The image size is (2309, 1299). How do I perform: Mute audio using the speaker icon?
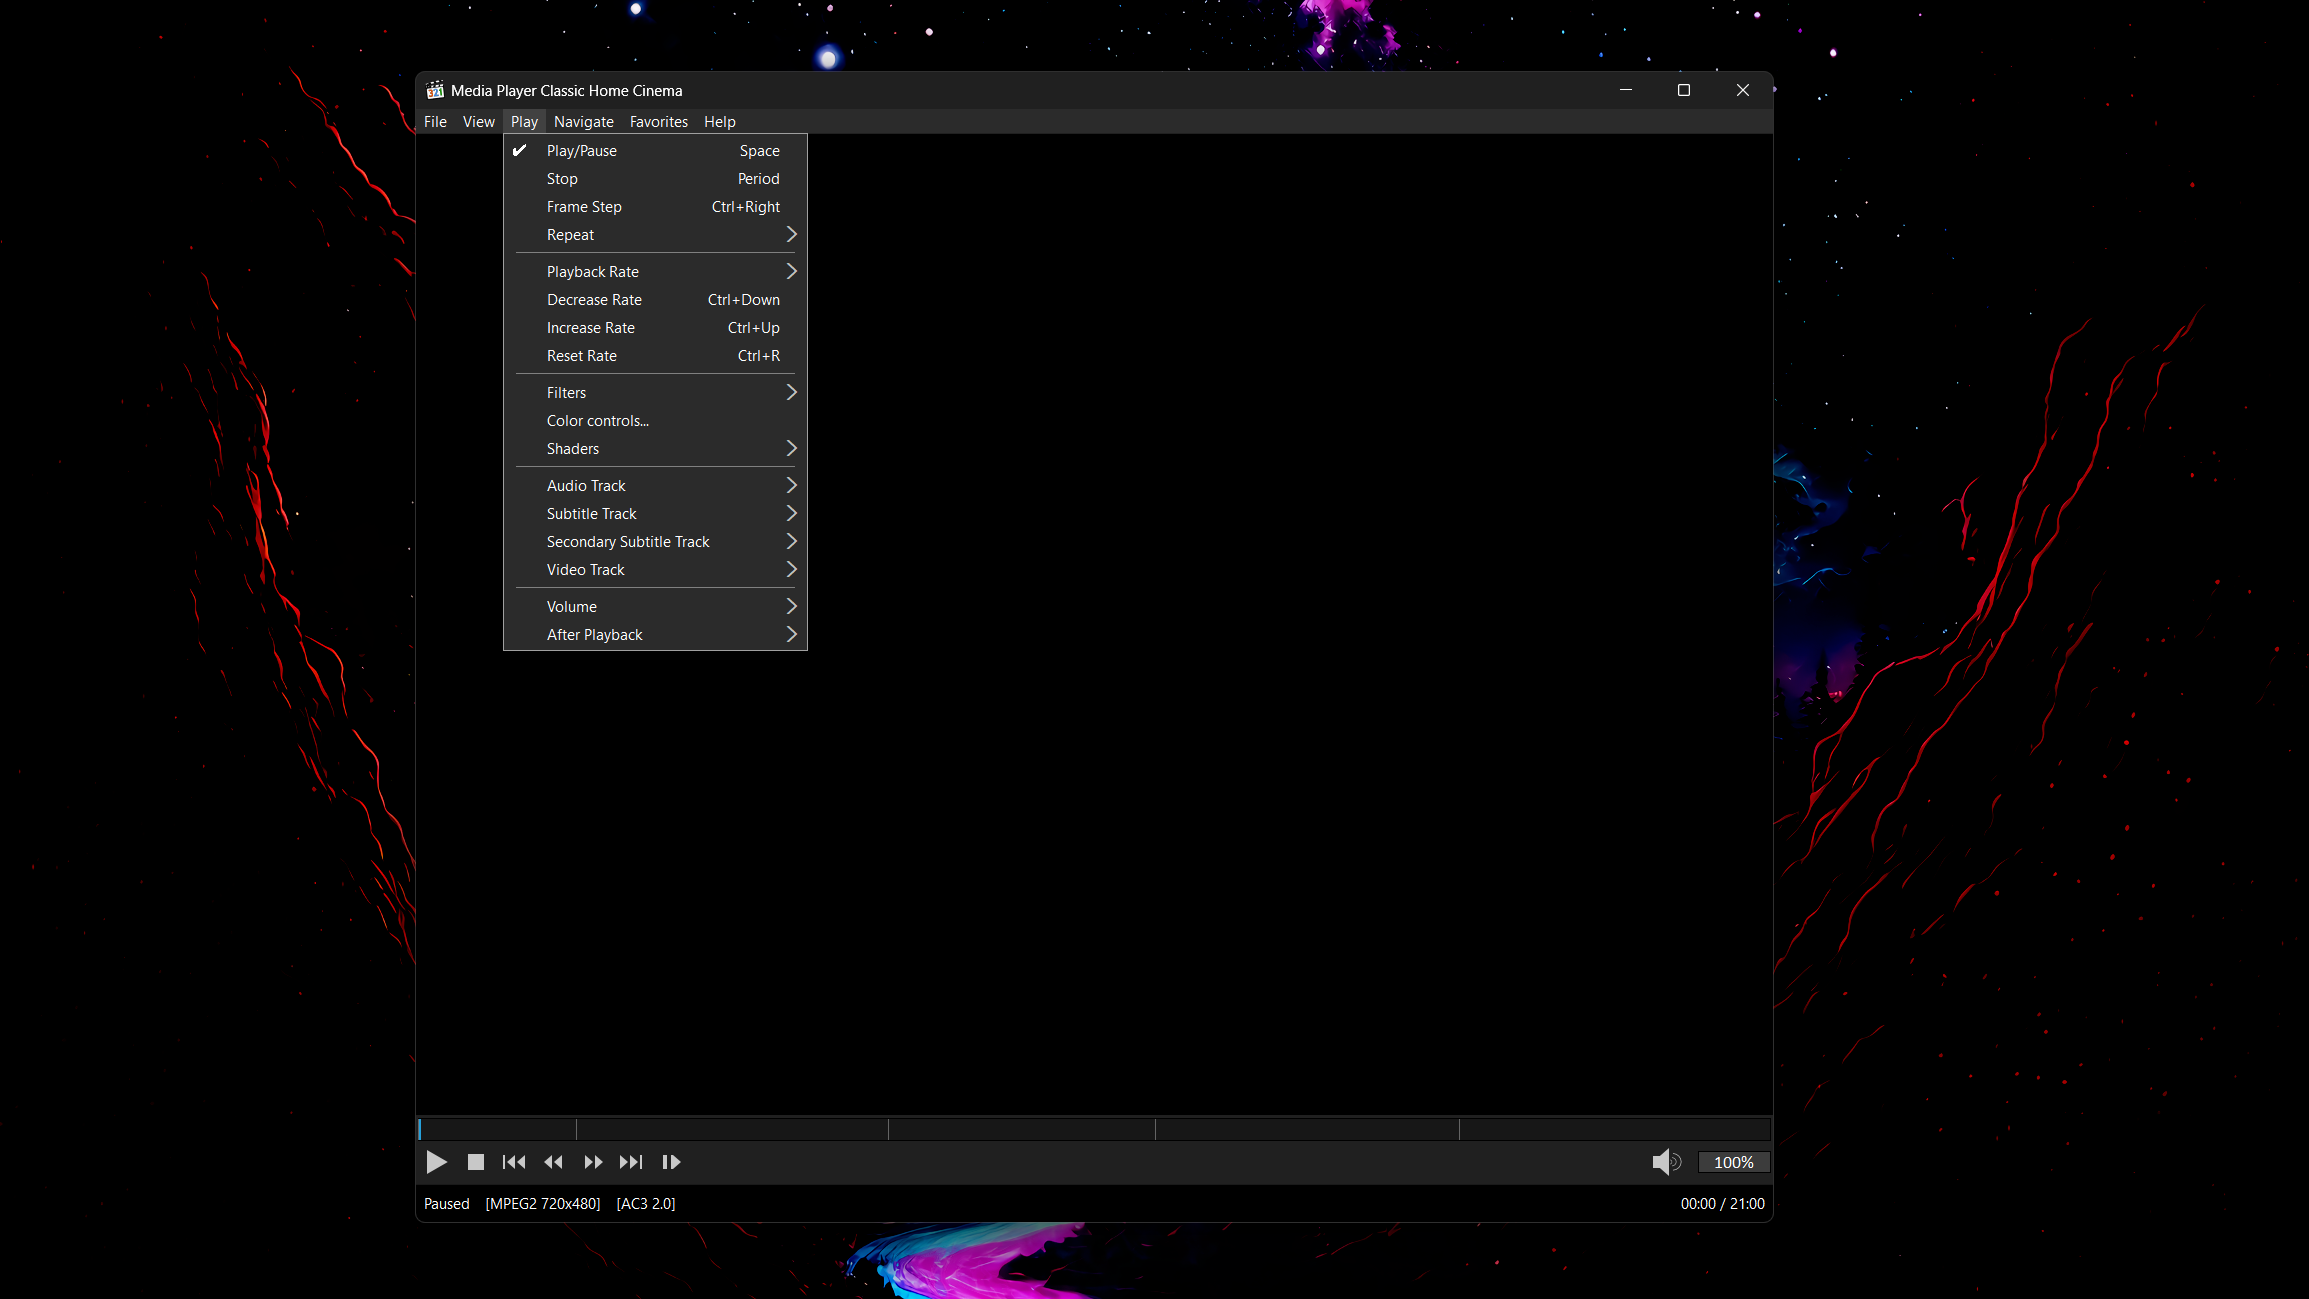click(x=1666, y=1162)
